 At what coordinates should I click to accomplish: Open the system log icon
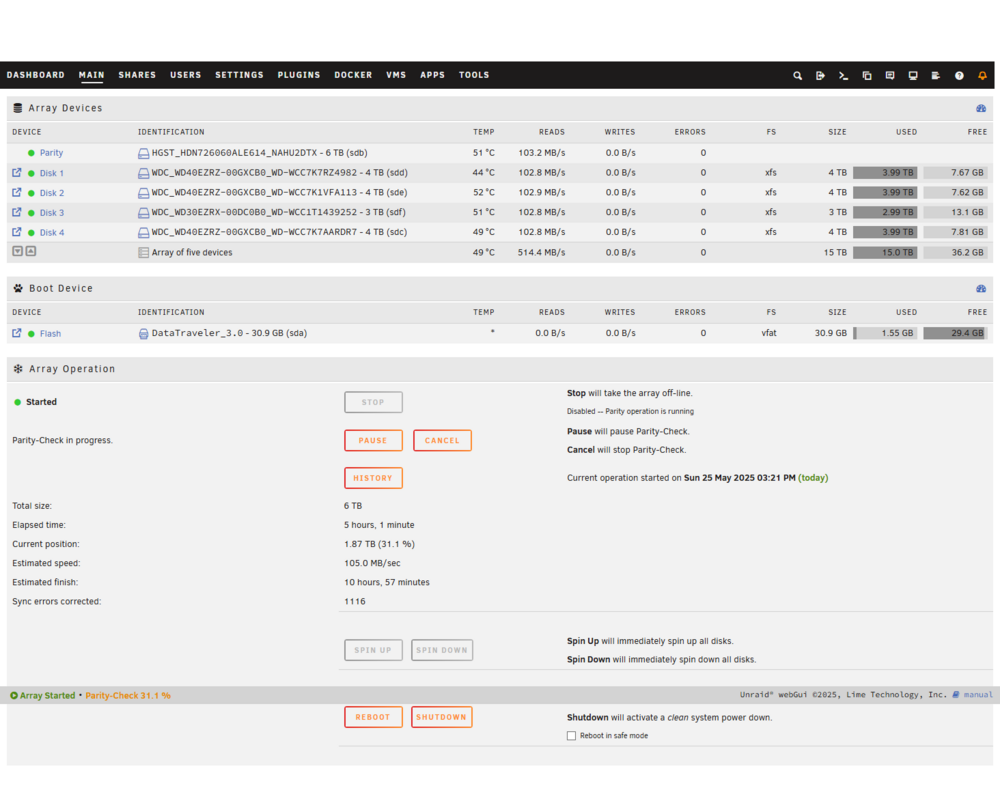tap(936, 75)
